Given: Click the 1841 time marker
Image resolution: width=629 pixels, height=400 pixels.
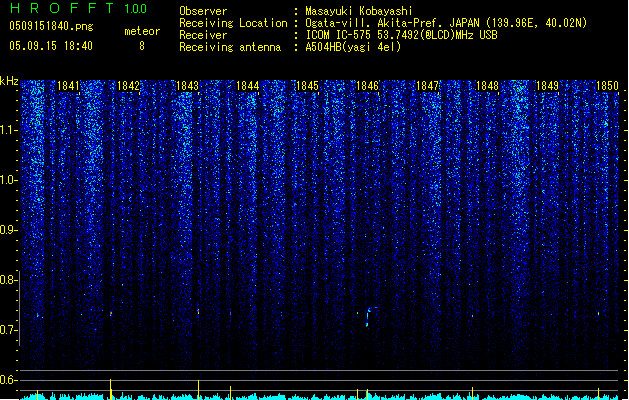Looking at the screenshot, I should 68,86.
